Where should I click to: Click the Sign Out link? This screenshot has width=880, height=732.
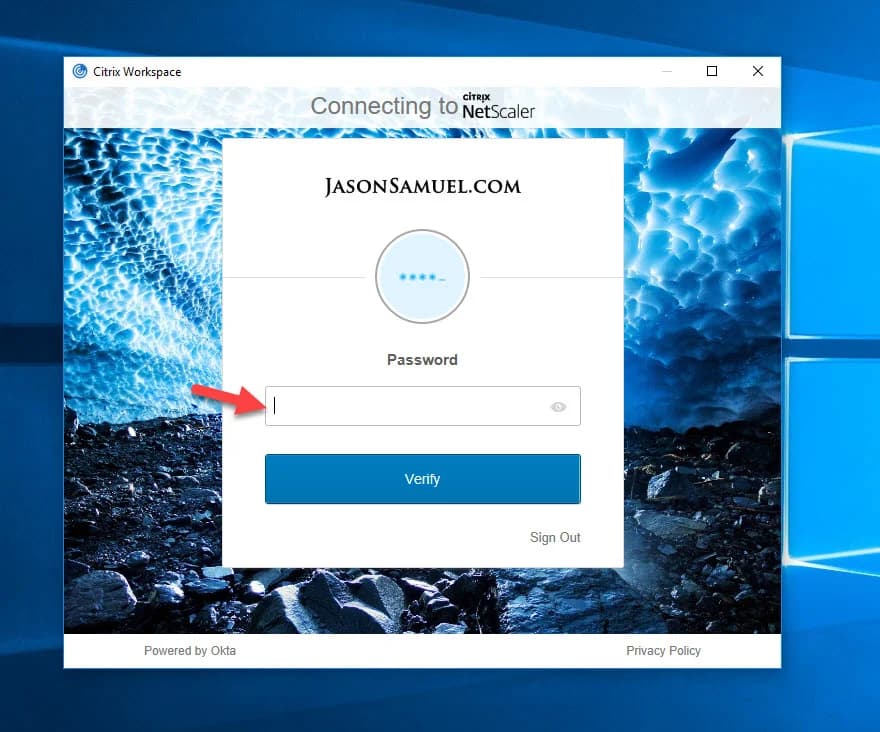coord(555,537)
